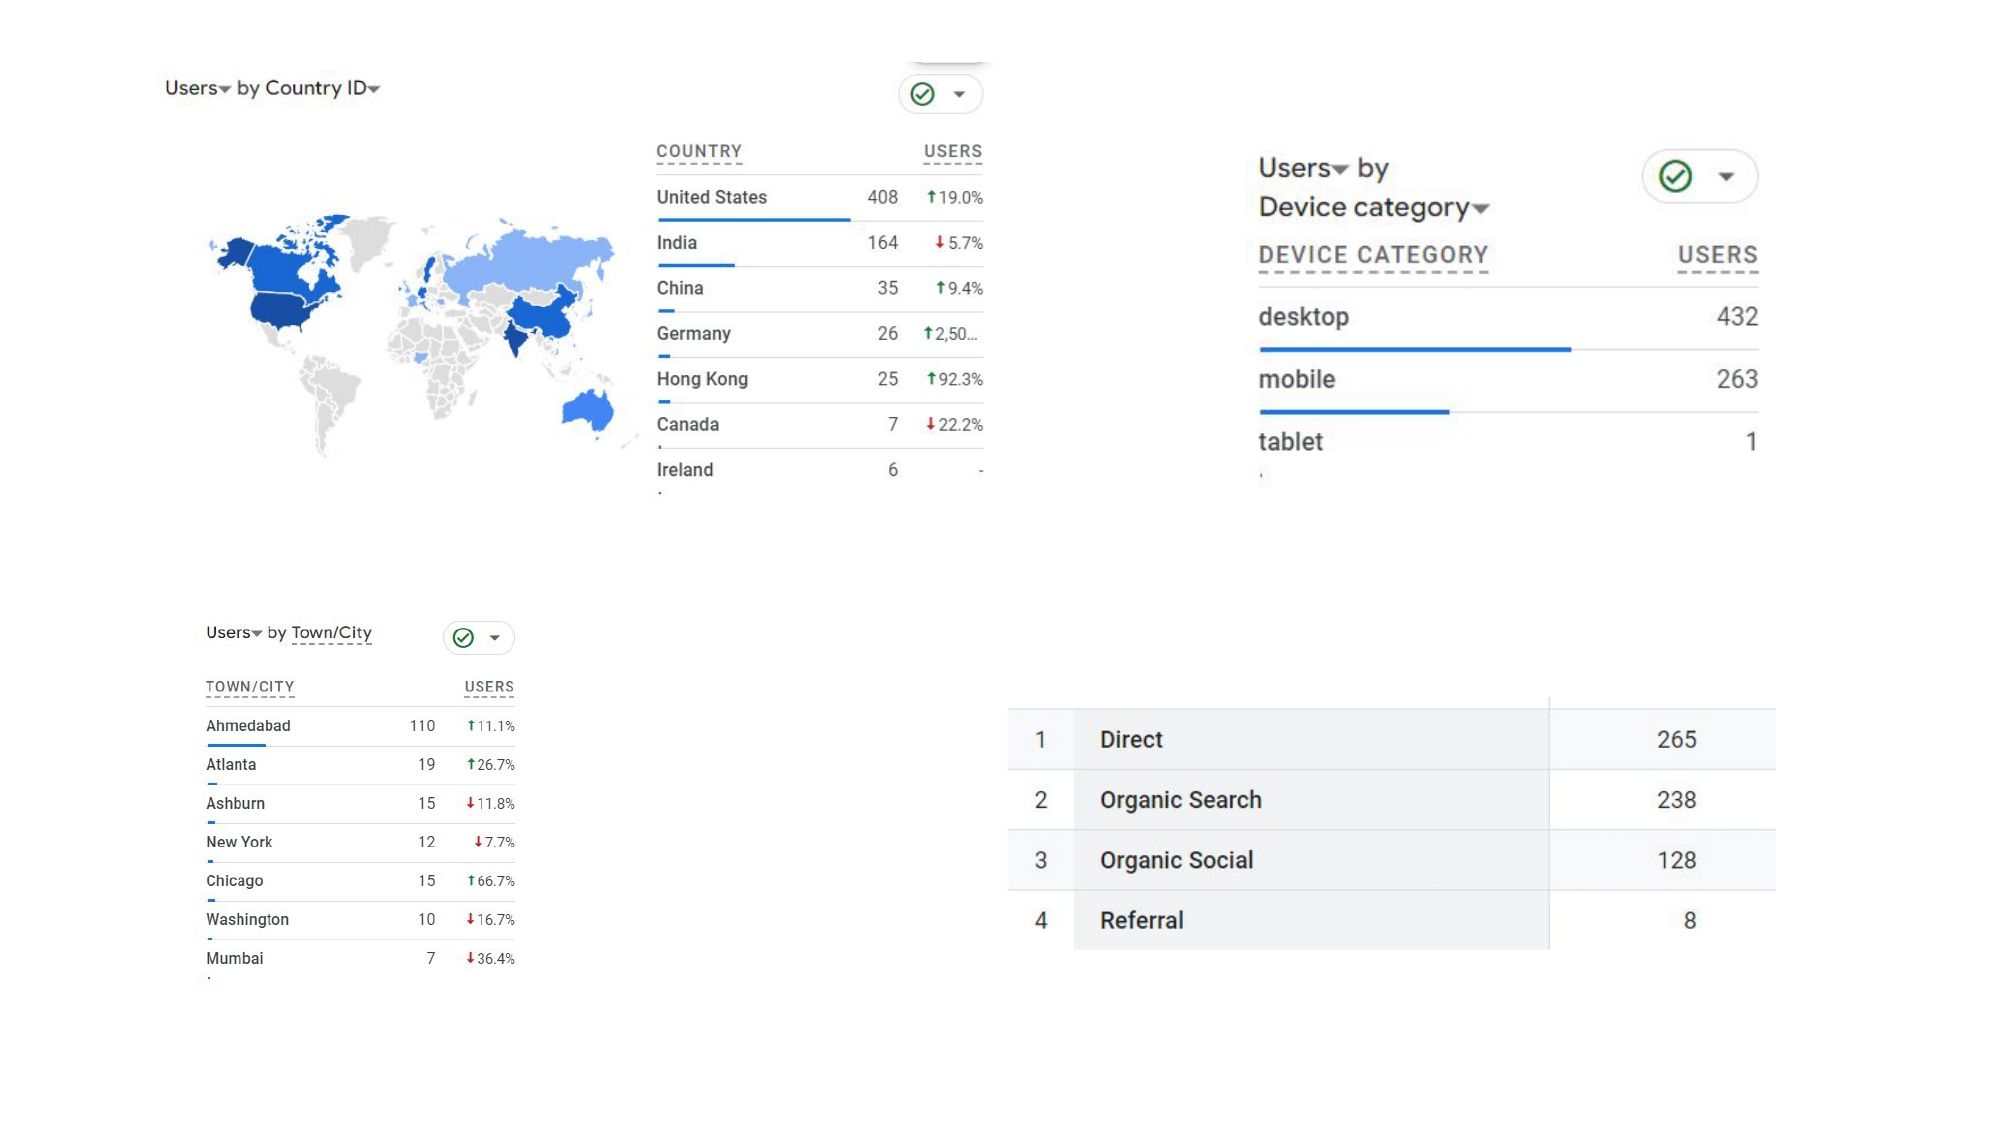Click DEVICE CATEGORY column header
Viewport: 2000px width, 1125px height.
pos(1373,255)
